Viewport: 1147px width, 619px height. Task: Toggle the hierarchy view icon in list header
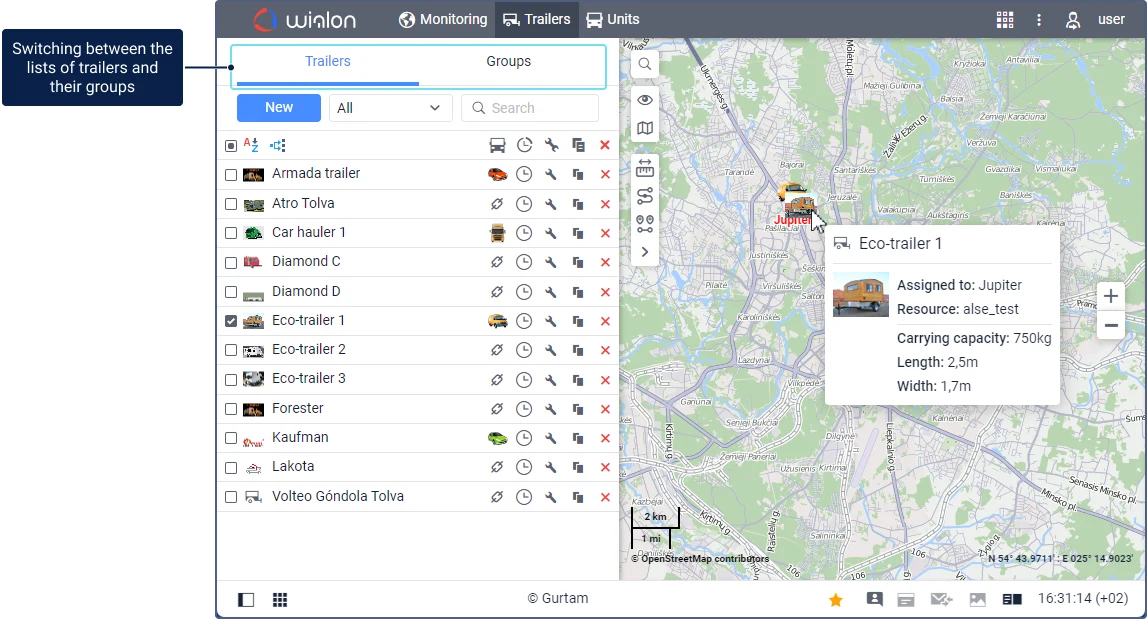click(x=278, y=146)
